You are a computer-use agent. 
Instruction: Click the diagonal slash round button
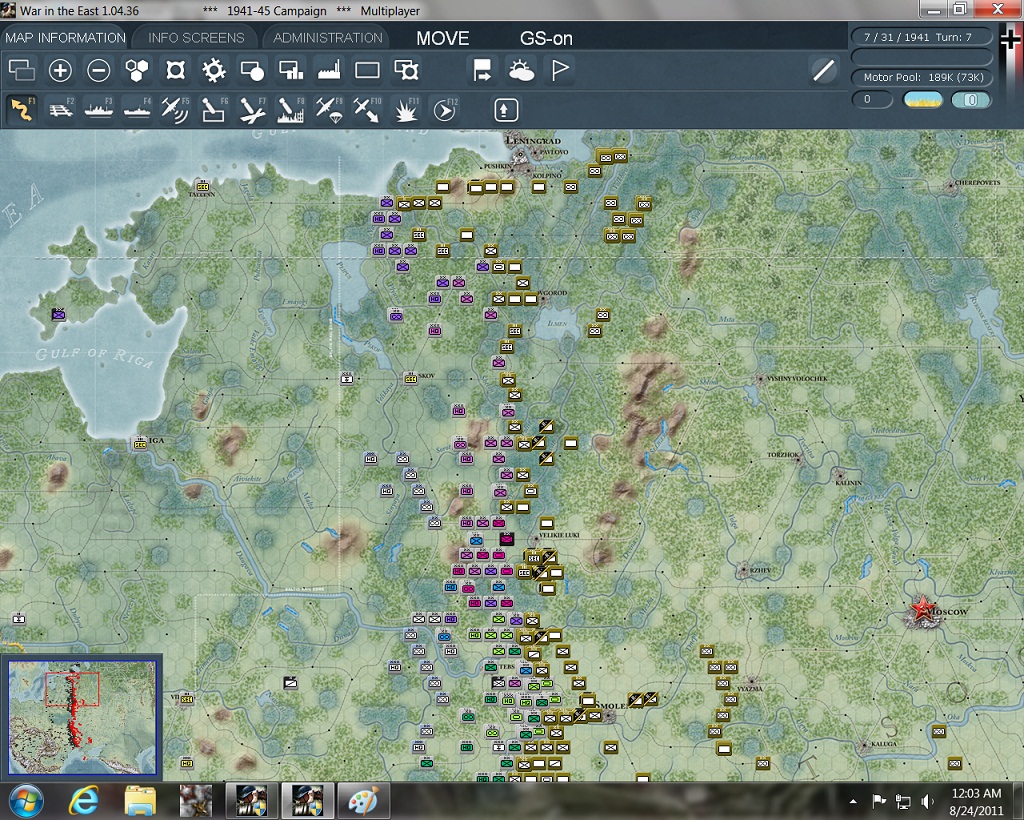(x=824, y=70)
